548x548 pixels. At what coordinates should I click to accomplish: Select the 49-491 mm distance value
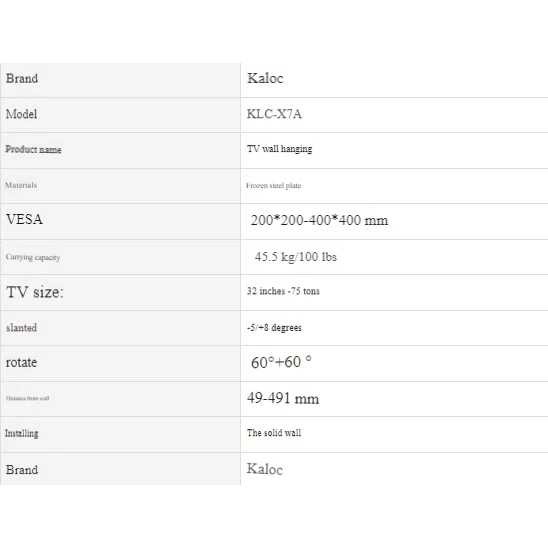pyautogui.click(x=283, y=398)
